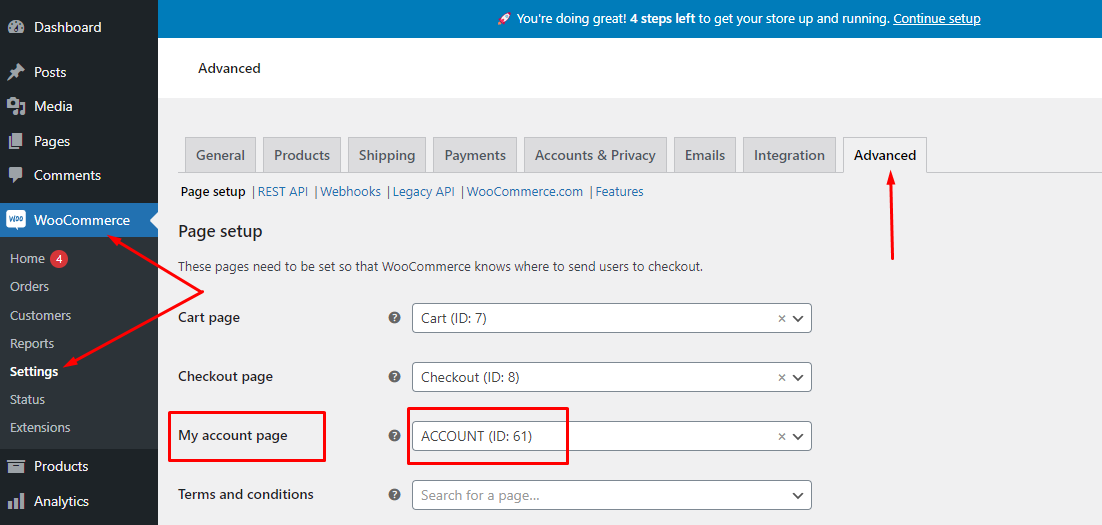Clear the My account page selection x
The height and width of the screenshot is (525, 1102).
(782, 436)
